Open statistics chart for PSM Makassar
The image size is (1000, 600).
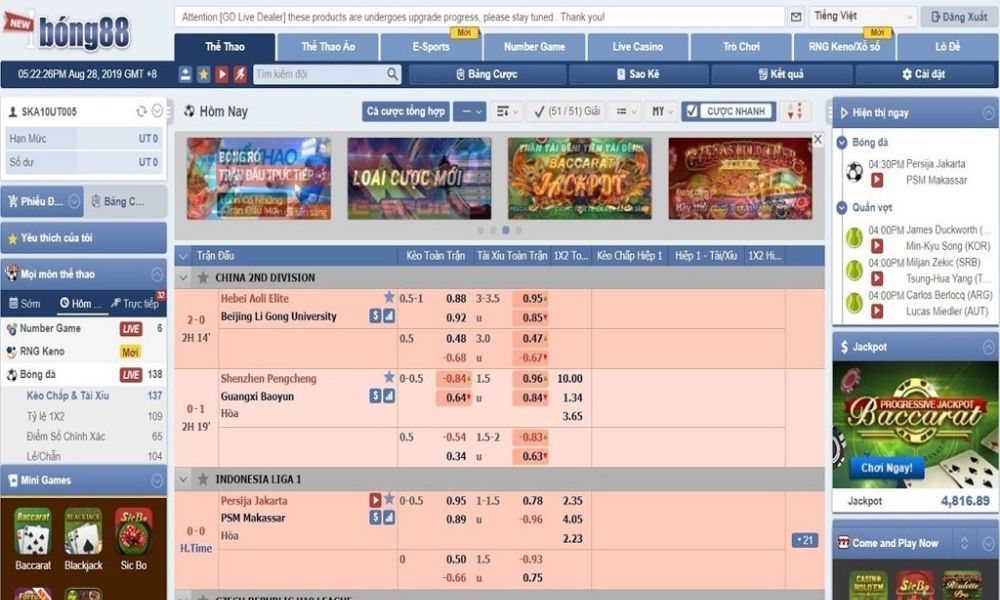click(388, 518)
